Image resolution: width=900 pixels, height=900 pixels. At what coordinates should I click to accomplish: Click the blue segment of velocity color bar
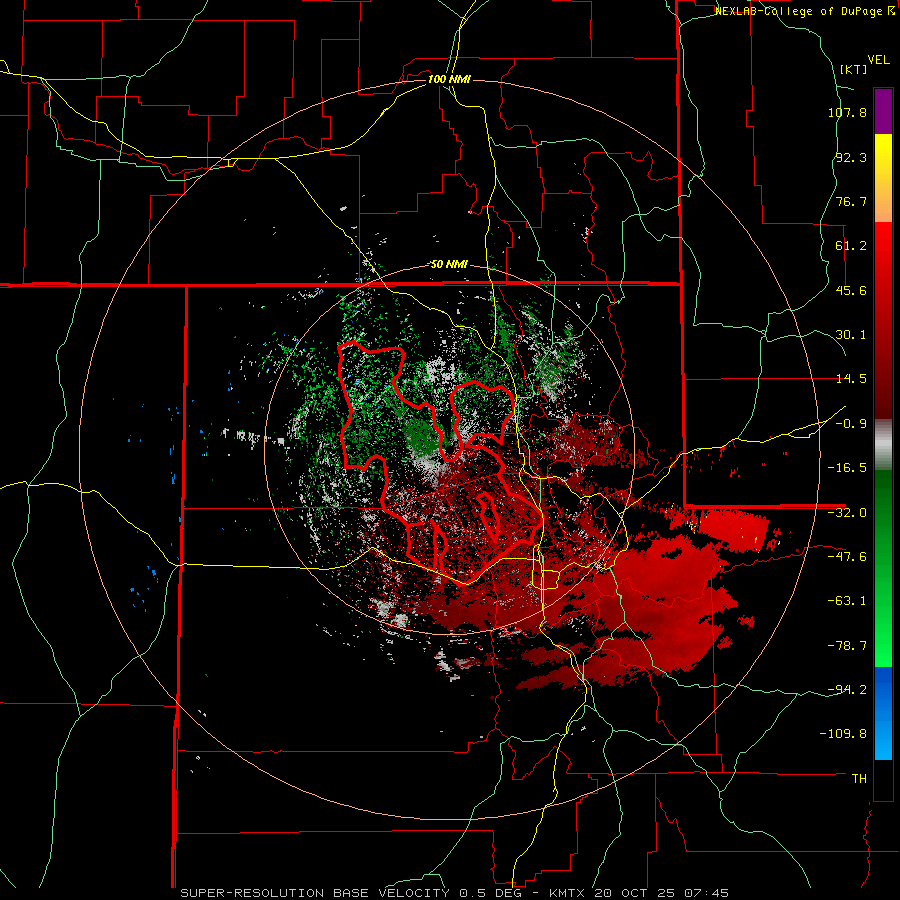coord(883,713)
